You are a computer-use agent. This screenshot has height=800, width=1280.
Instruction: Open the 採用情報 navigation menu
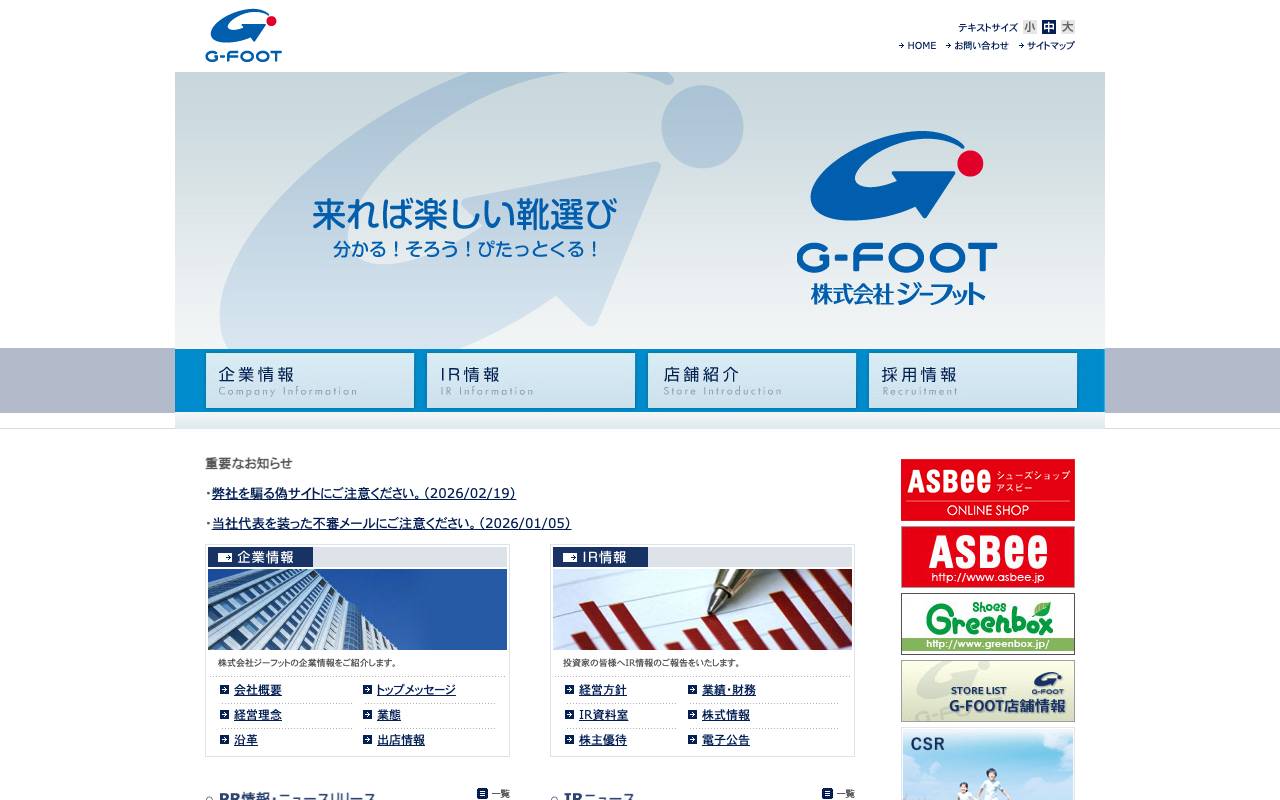pyautogui.click(x=972, y=380)
